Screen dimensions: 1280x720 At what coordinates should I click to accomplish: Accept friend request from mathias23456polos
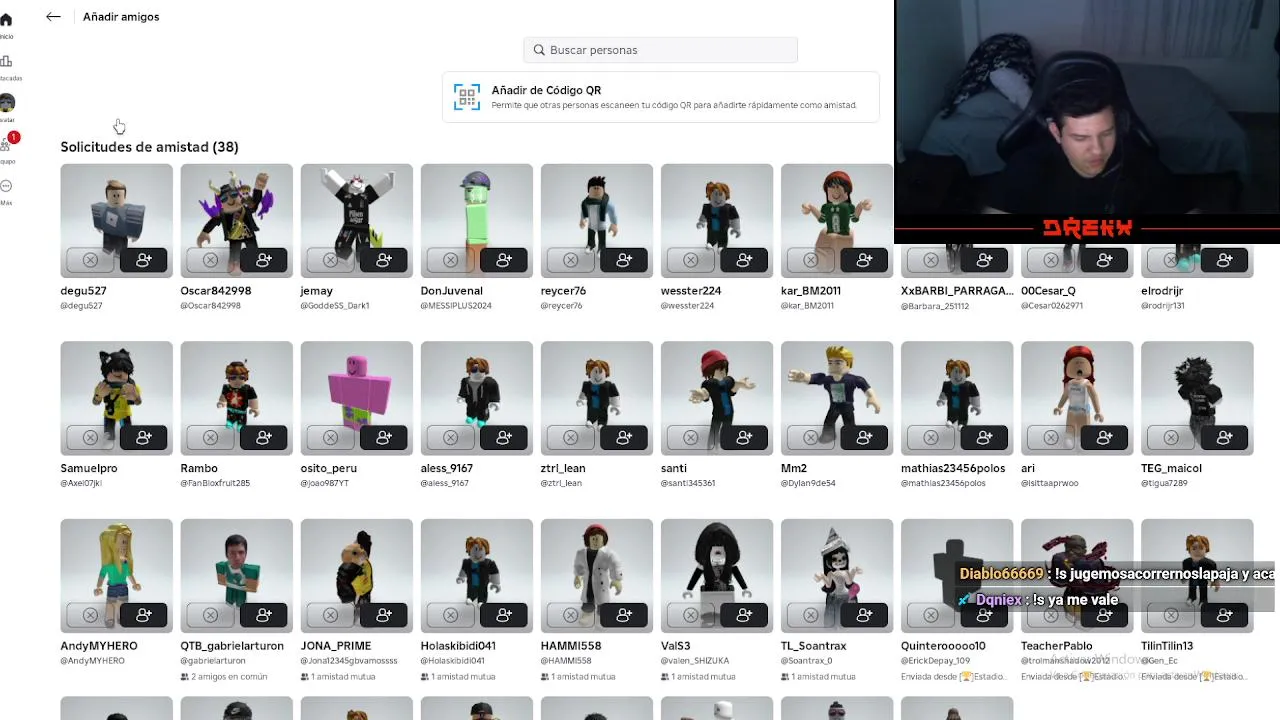[984, 437]
